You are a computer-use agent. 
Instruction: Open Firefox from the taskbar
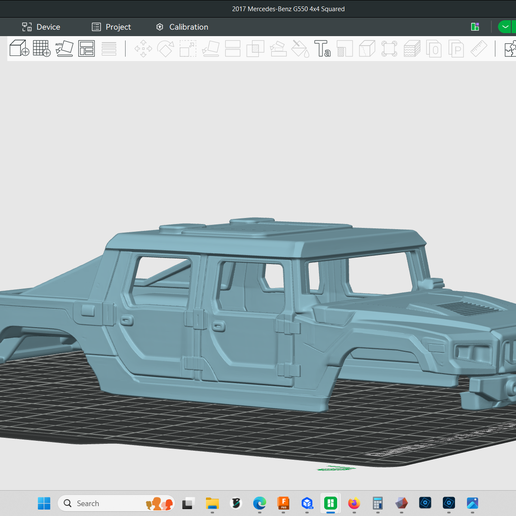tap(354, 503)
